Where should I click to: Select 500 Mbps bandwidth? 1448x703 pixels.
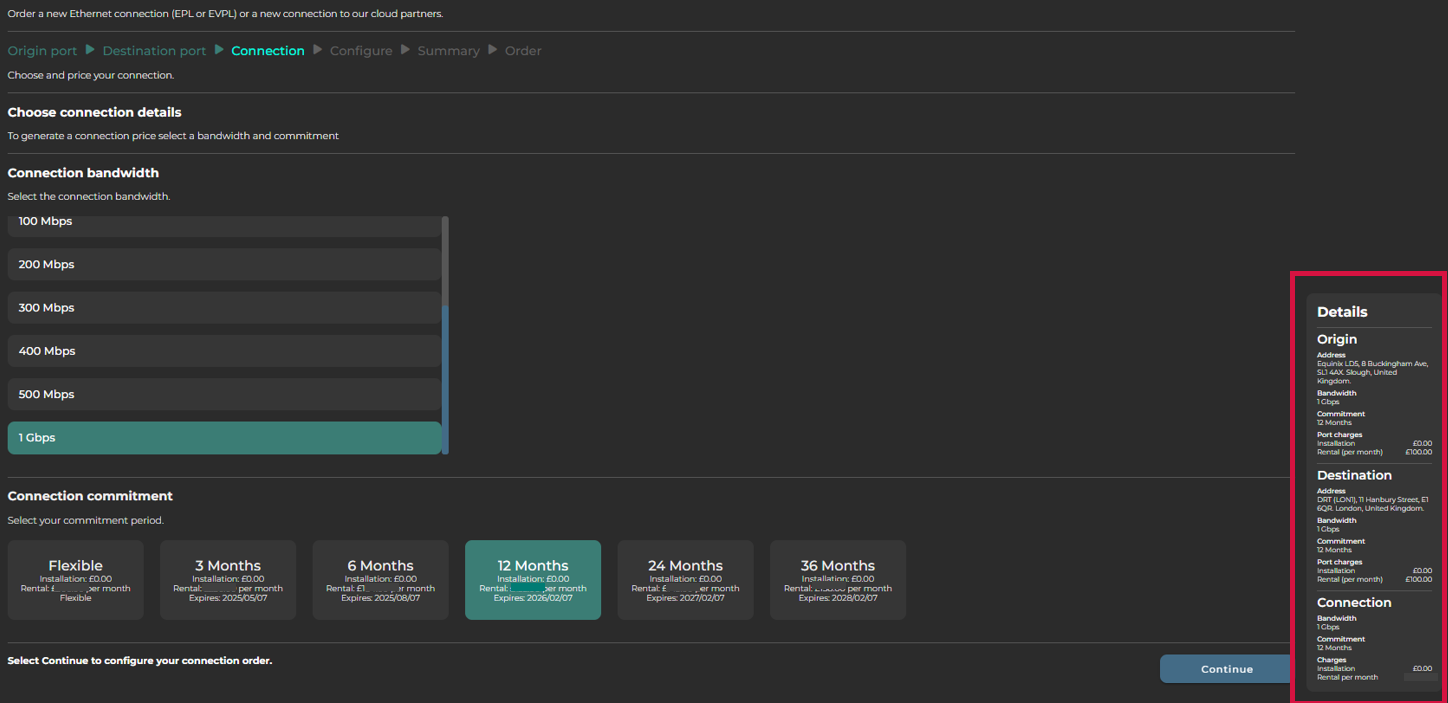224,394
